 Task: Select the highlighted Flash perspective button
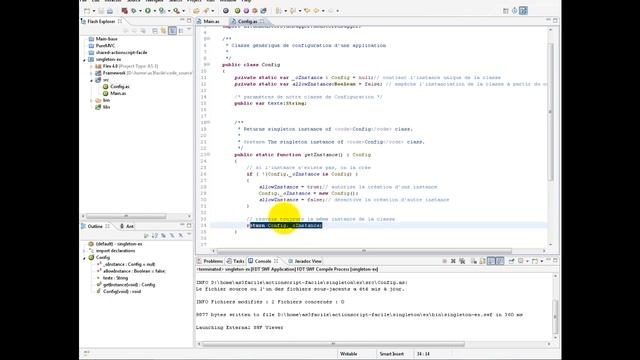click(523, 11)
